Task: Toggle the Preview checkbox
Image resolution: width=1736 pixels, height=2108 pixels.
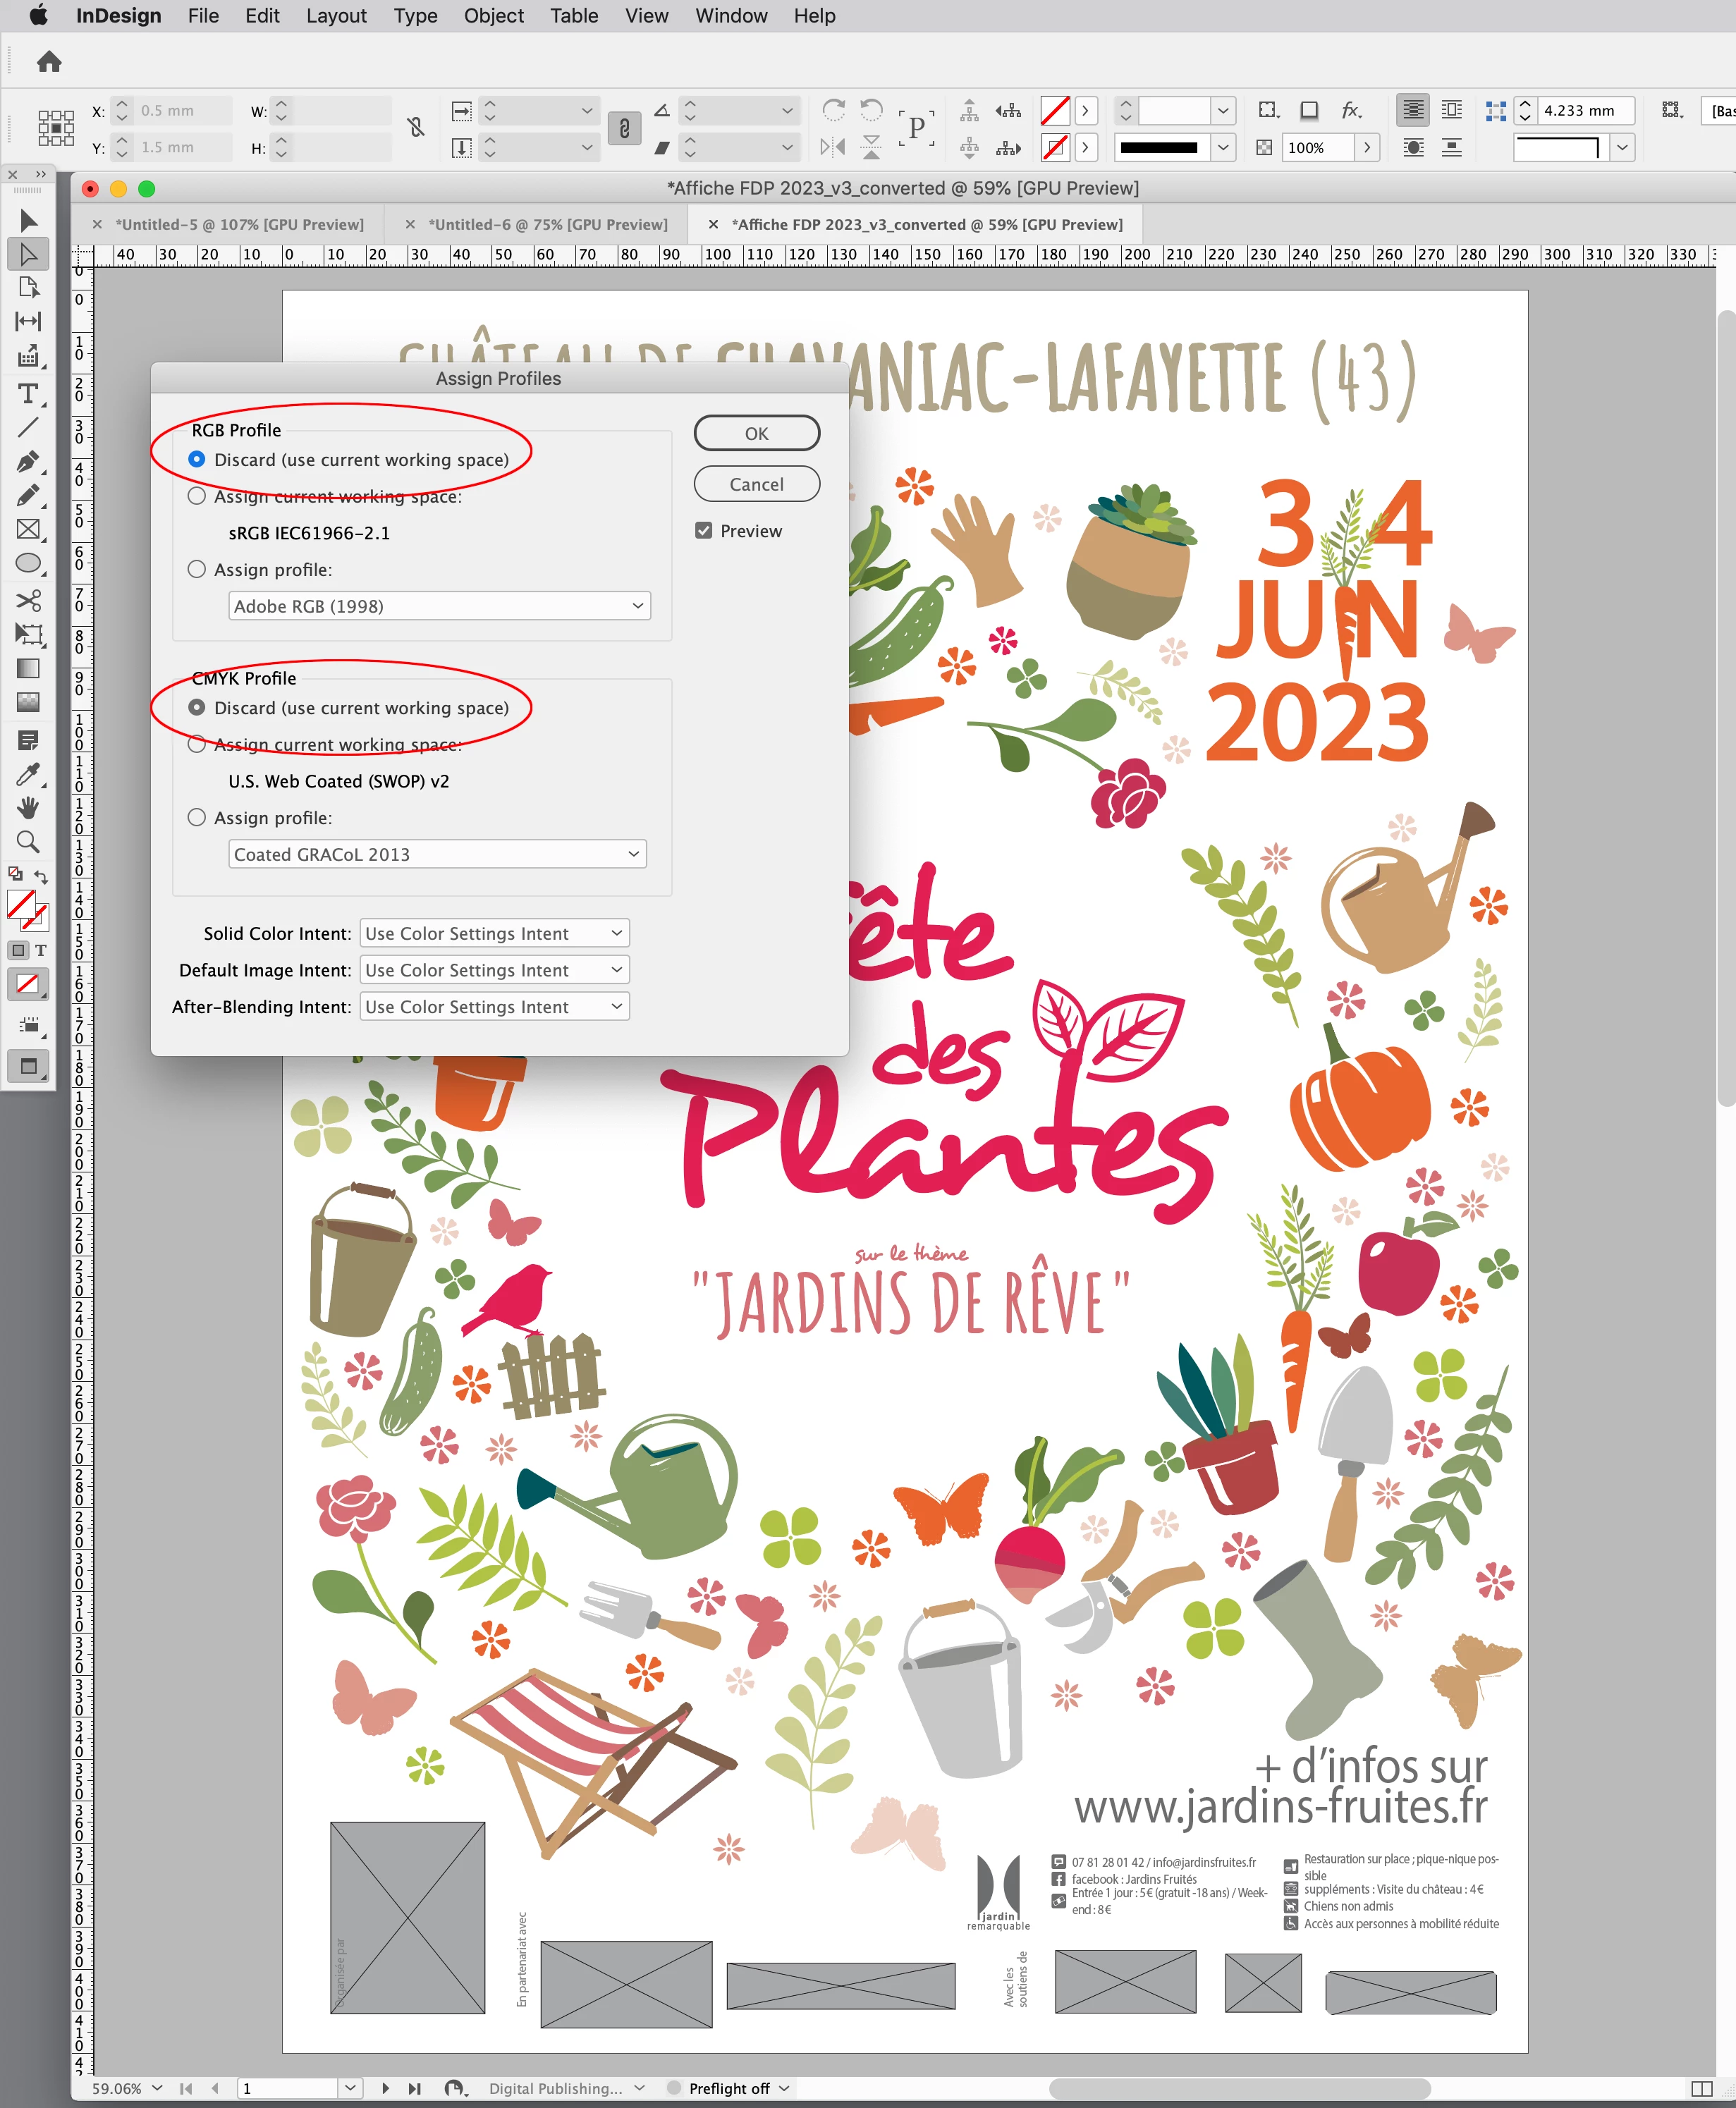Action: pyautogui.click(x=704, y=531)
